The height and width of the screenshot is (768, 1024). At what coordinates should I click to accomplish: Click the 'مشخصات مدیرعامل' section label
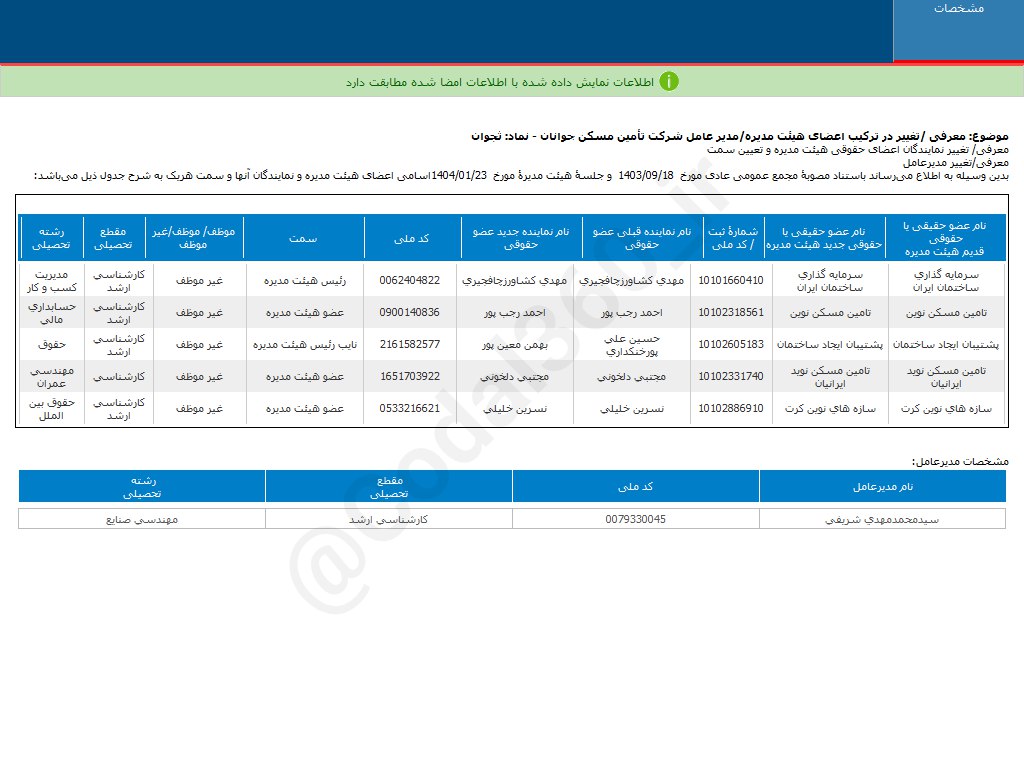[960, 462]
